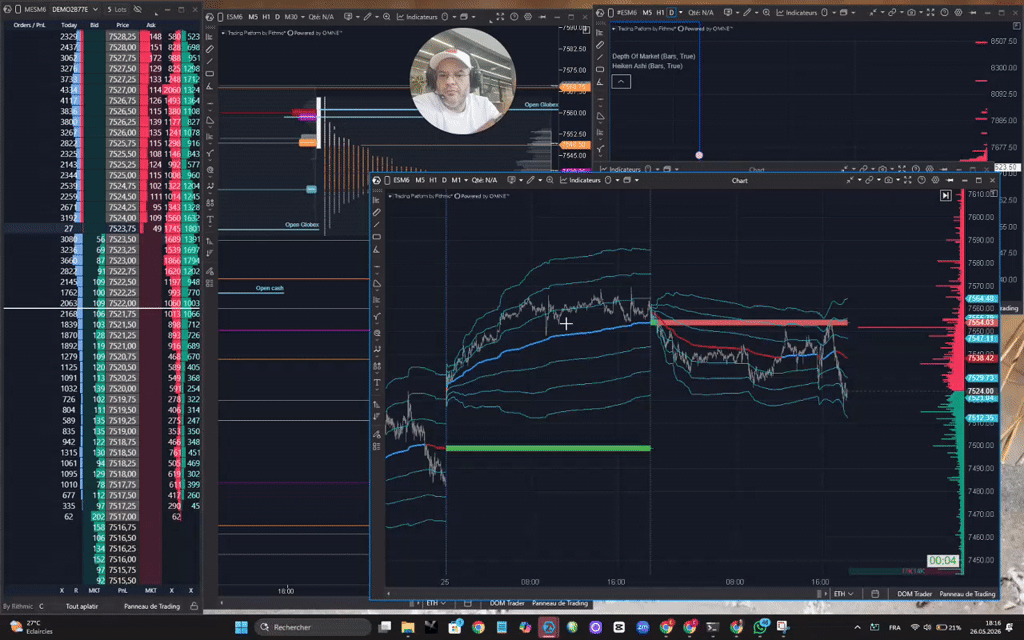Toggle pin icon in #ESM6 daily chart toolbar

972,12
